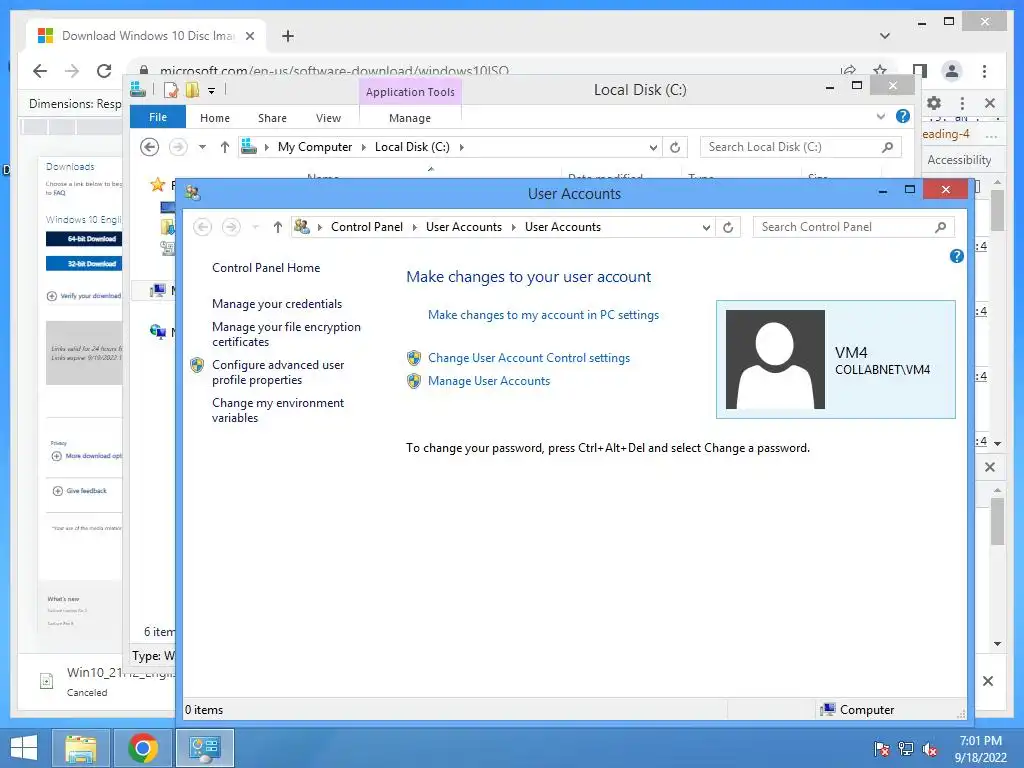Viewport: 1024px width, 768px height.
Task: Go up one level in User Accounts window
Action: tap(278, 227)
